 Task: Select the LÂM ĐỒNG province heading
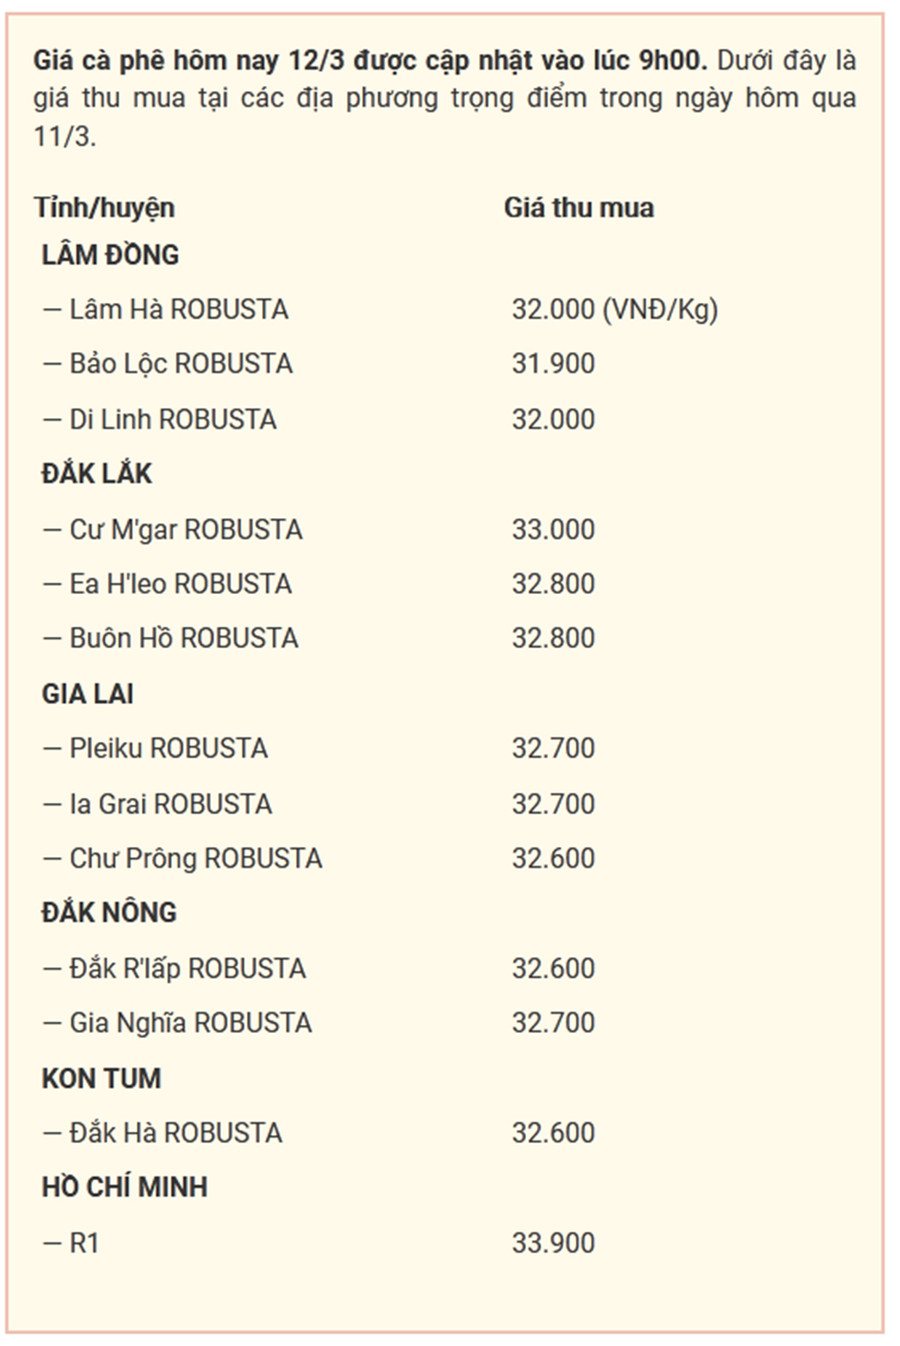pos(110,255)
